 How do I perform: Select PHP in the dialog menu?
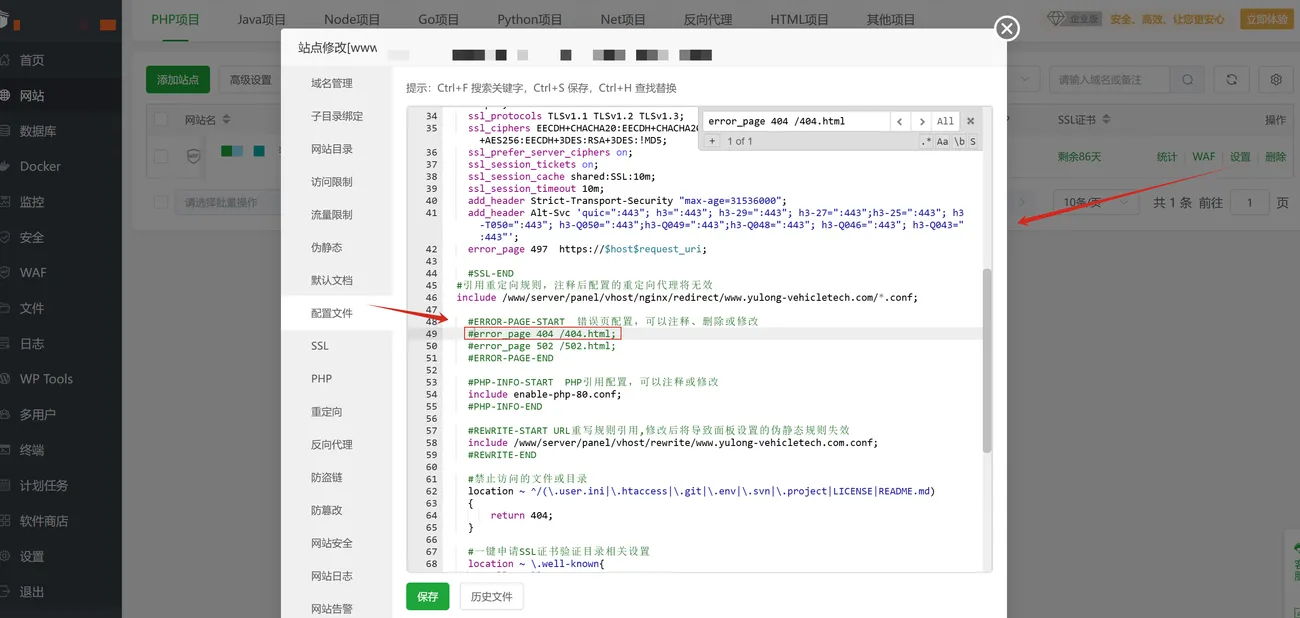(x=322, y=379)
